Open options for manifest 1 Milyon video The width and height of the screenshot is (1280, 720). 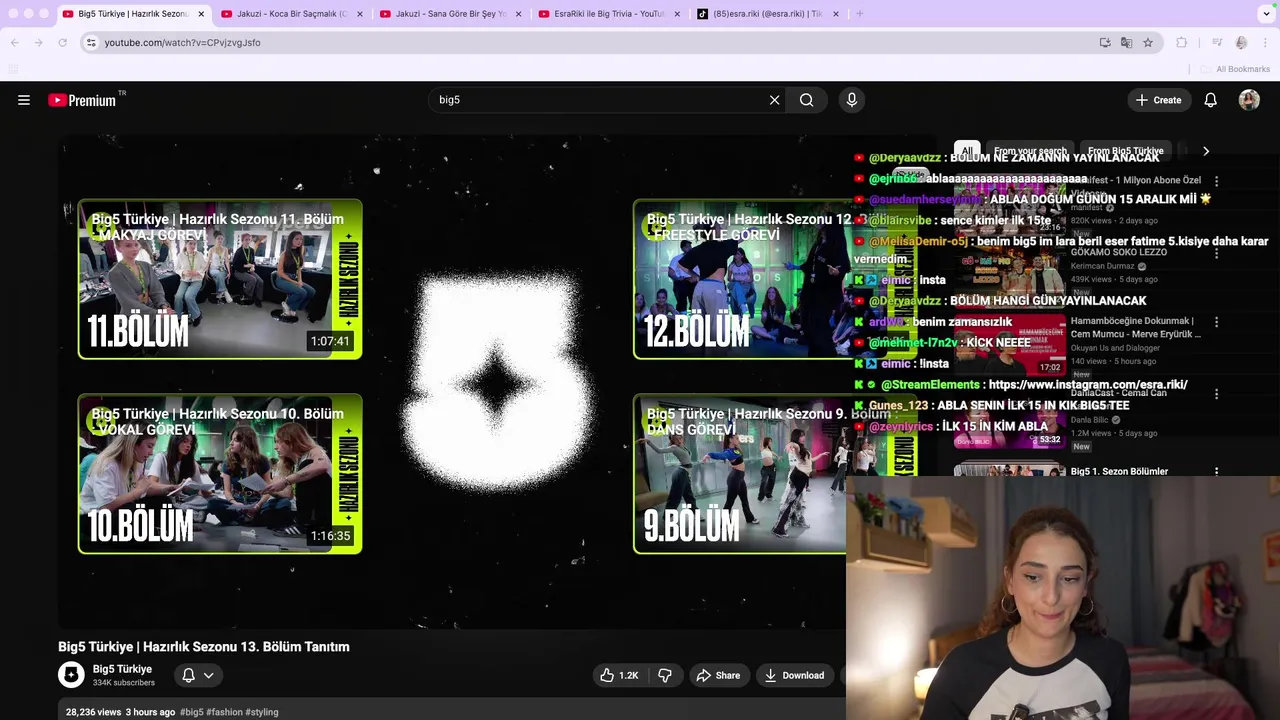coord(1216,181)
